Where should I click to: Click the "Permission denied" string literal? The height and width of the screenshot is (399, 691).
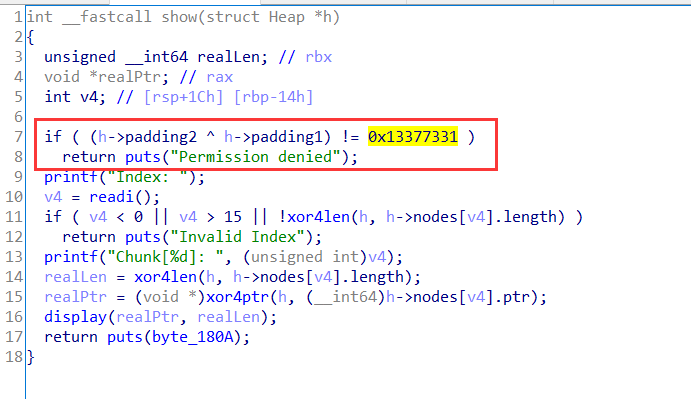(x=255, y=157)
